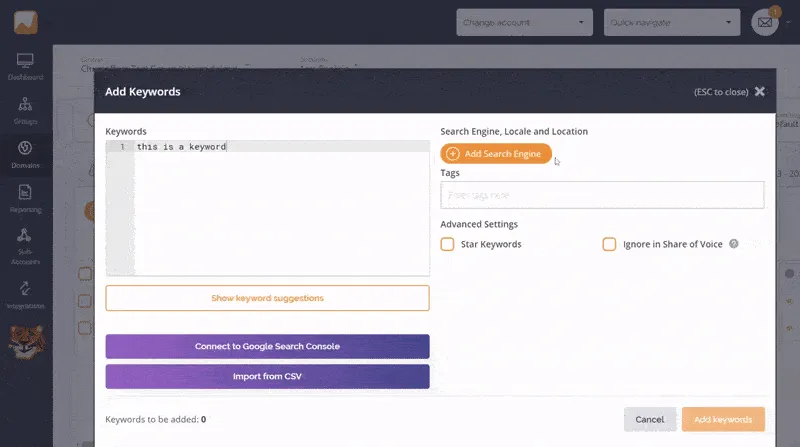Viewport: 800px width, 447px height.
Task: Focus the Tags input field
Action: coord(601,195)
